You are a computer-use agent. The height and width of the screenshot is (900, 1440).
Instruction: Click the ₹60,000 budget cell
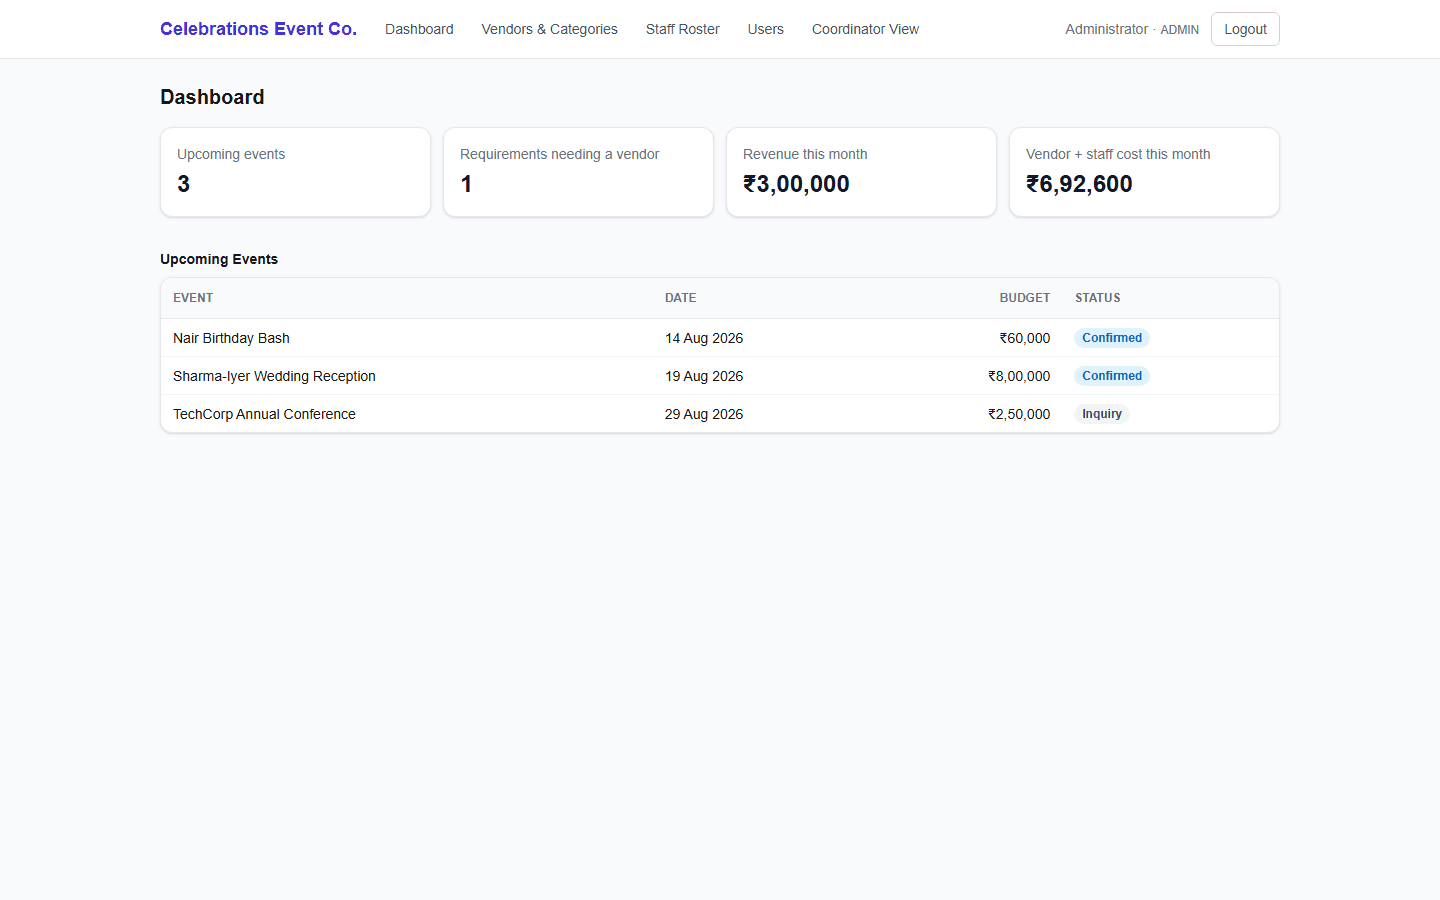[1025, 338]
